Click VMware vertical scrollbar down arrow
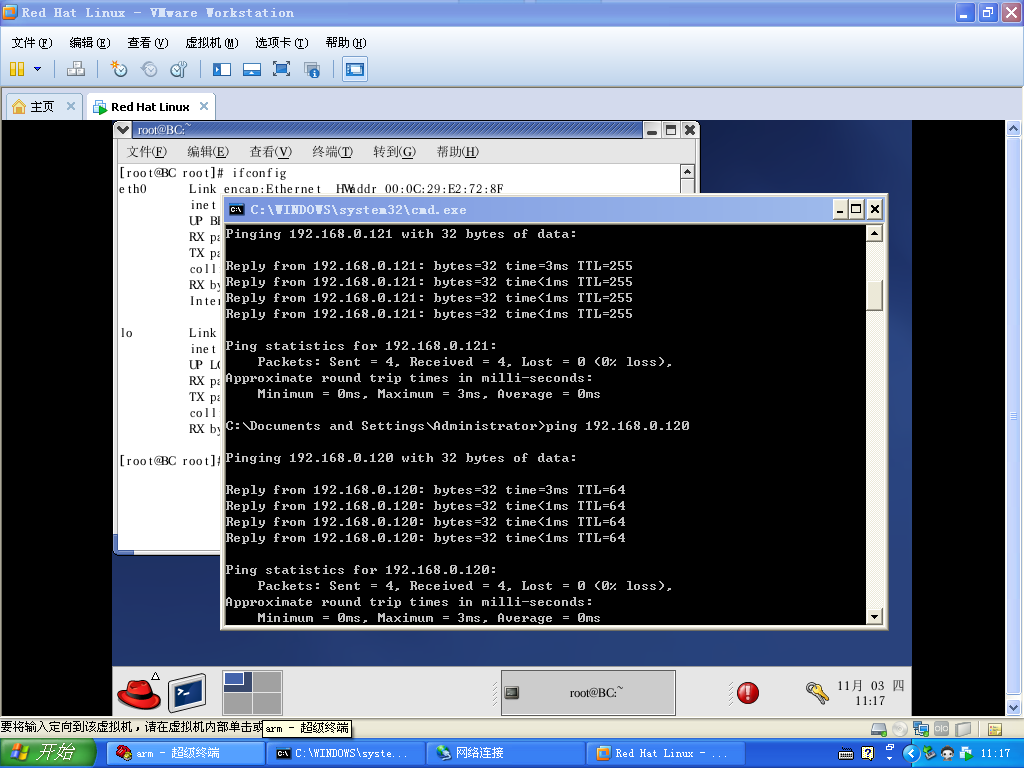1024x768 pixels. (1013, 707)
